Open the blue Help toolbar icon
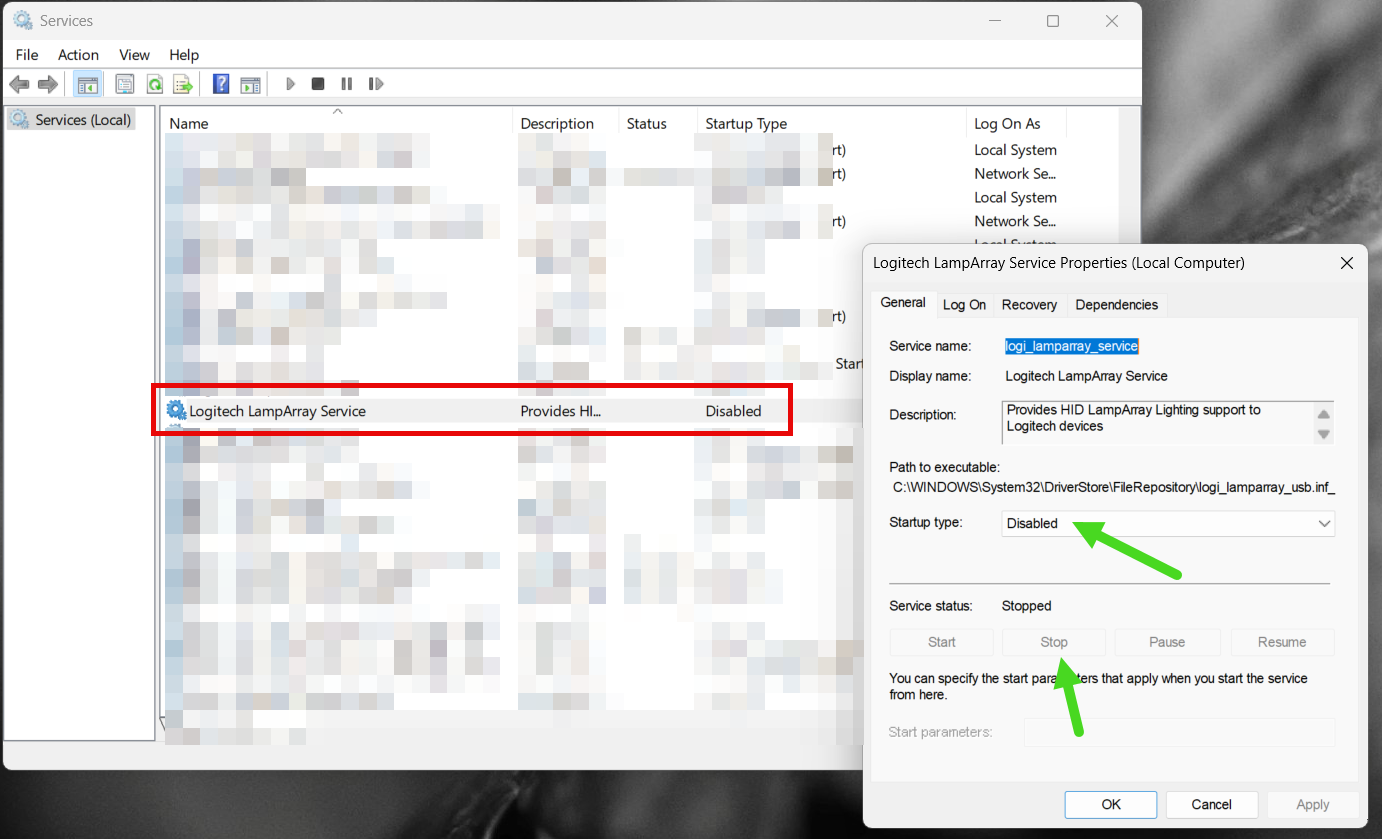 click(222, 84)
